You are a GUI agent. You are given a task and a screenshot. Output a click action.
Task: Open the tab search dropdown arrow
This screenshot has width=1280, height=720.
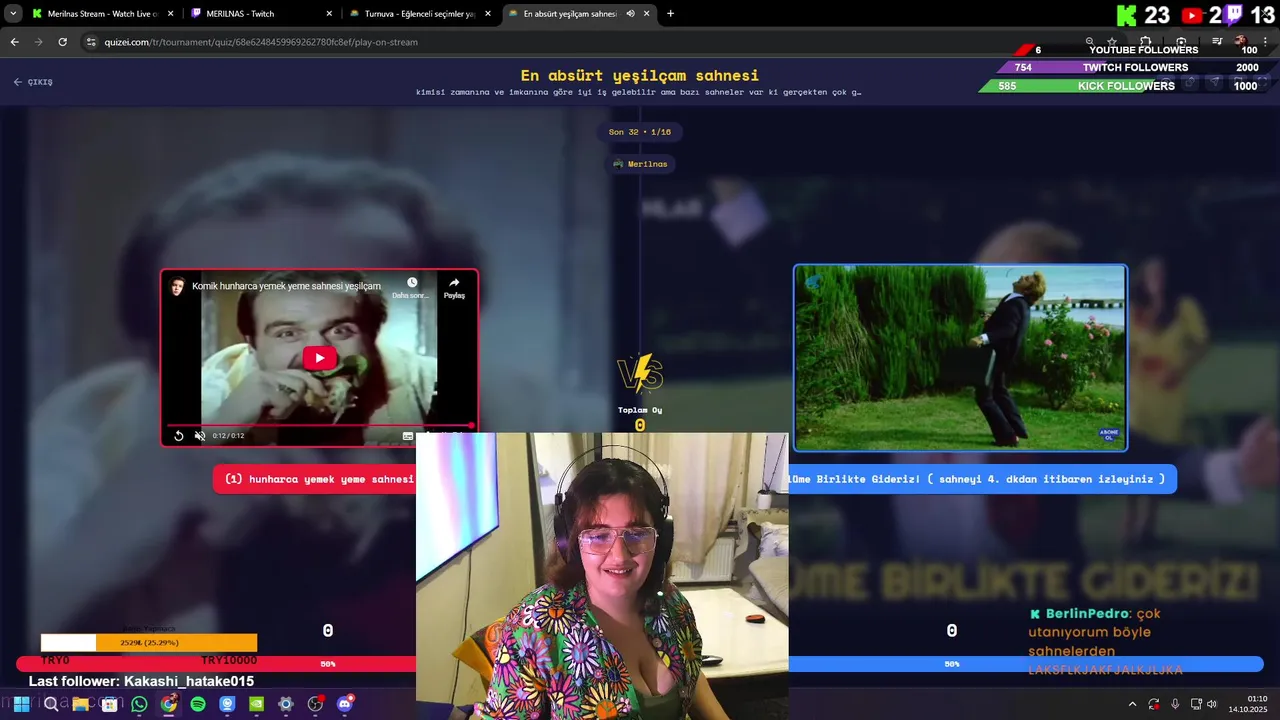pyautogui.click(x=13, y=14)
